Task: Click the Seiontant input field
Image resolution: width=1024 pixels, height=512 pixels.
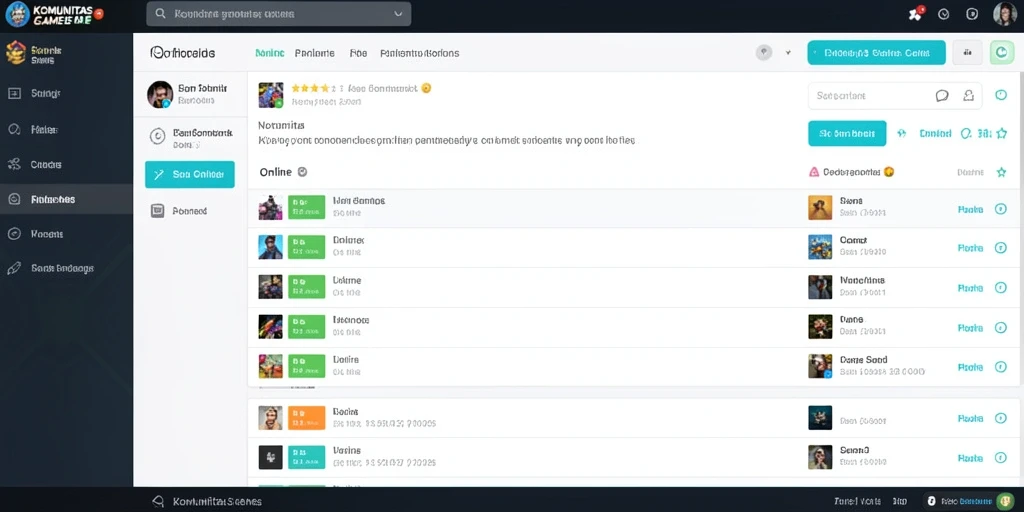Action: [895, 96]
